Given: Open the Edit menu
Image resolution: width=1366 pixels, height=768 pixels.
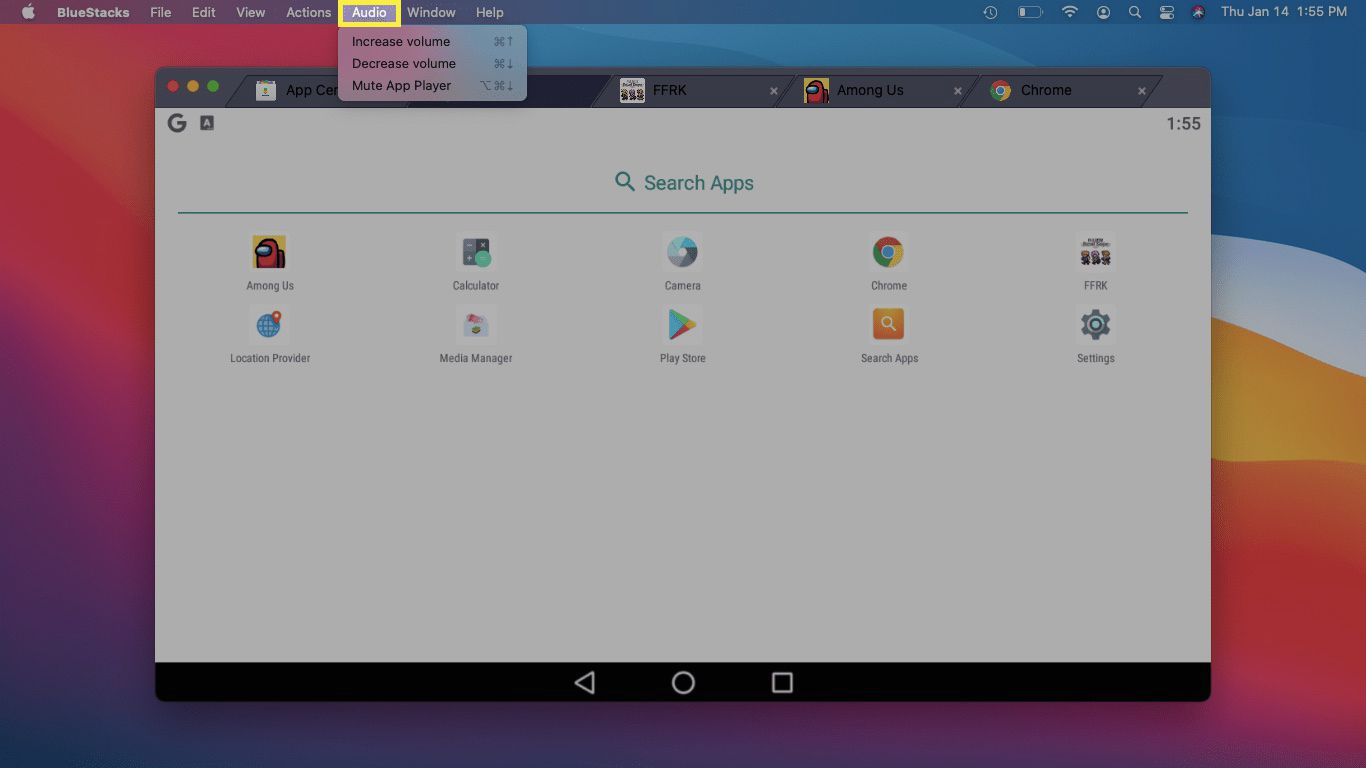Looking at the screenshot, I should pyautogui.click(x=204, y=12).
